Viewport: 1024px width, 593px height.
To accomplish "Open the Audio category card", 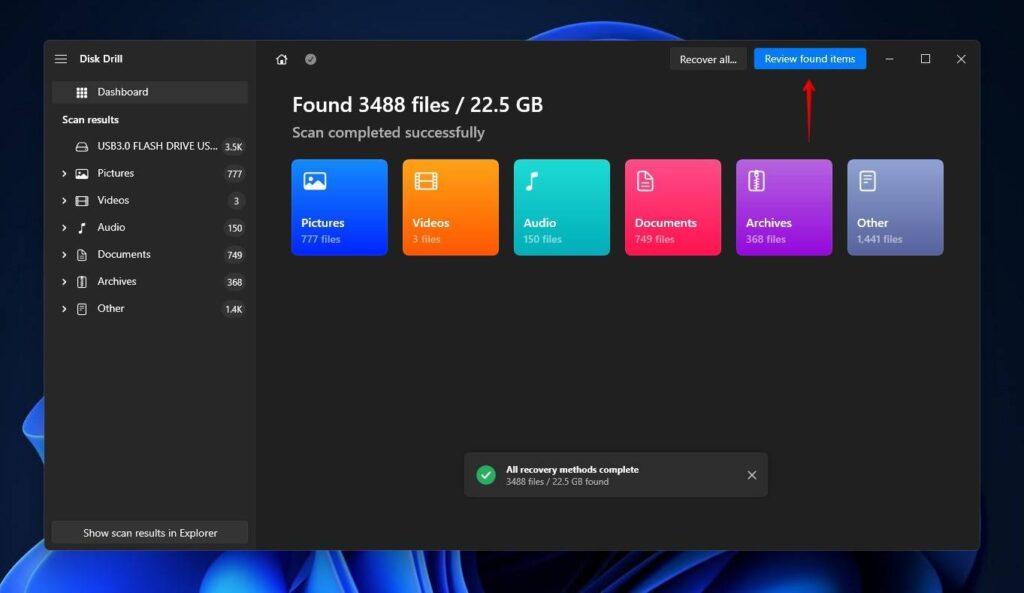I will coord(561,206).
